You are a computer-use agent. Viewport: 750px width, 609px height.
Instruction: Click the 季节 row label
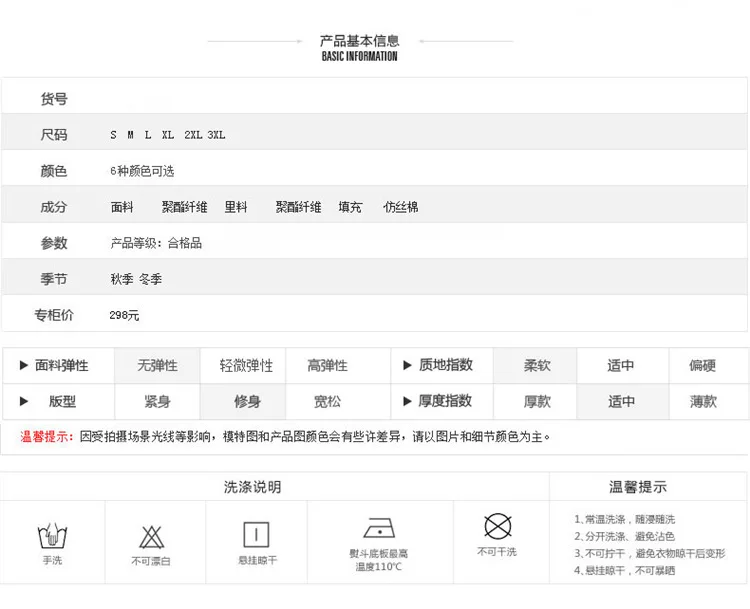(54, 279)
